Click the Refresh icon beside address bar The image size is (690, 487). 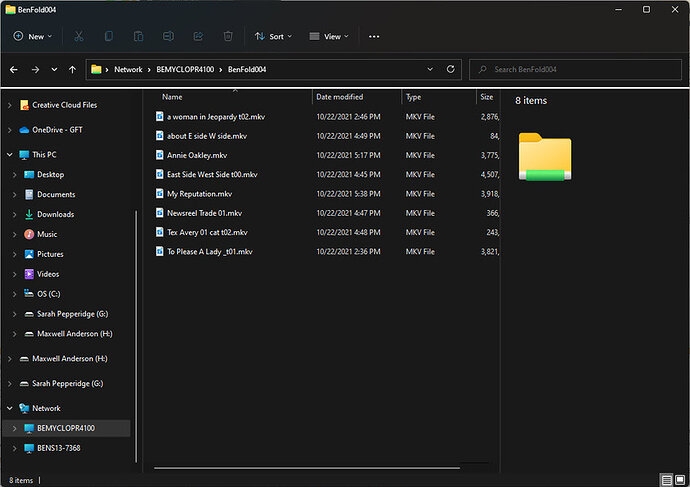click(x=451, y=70)
